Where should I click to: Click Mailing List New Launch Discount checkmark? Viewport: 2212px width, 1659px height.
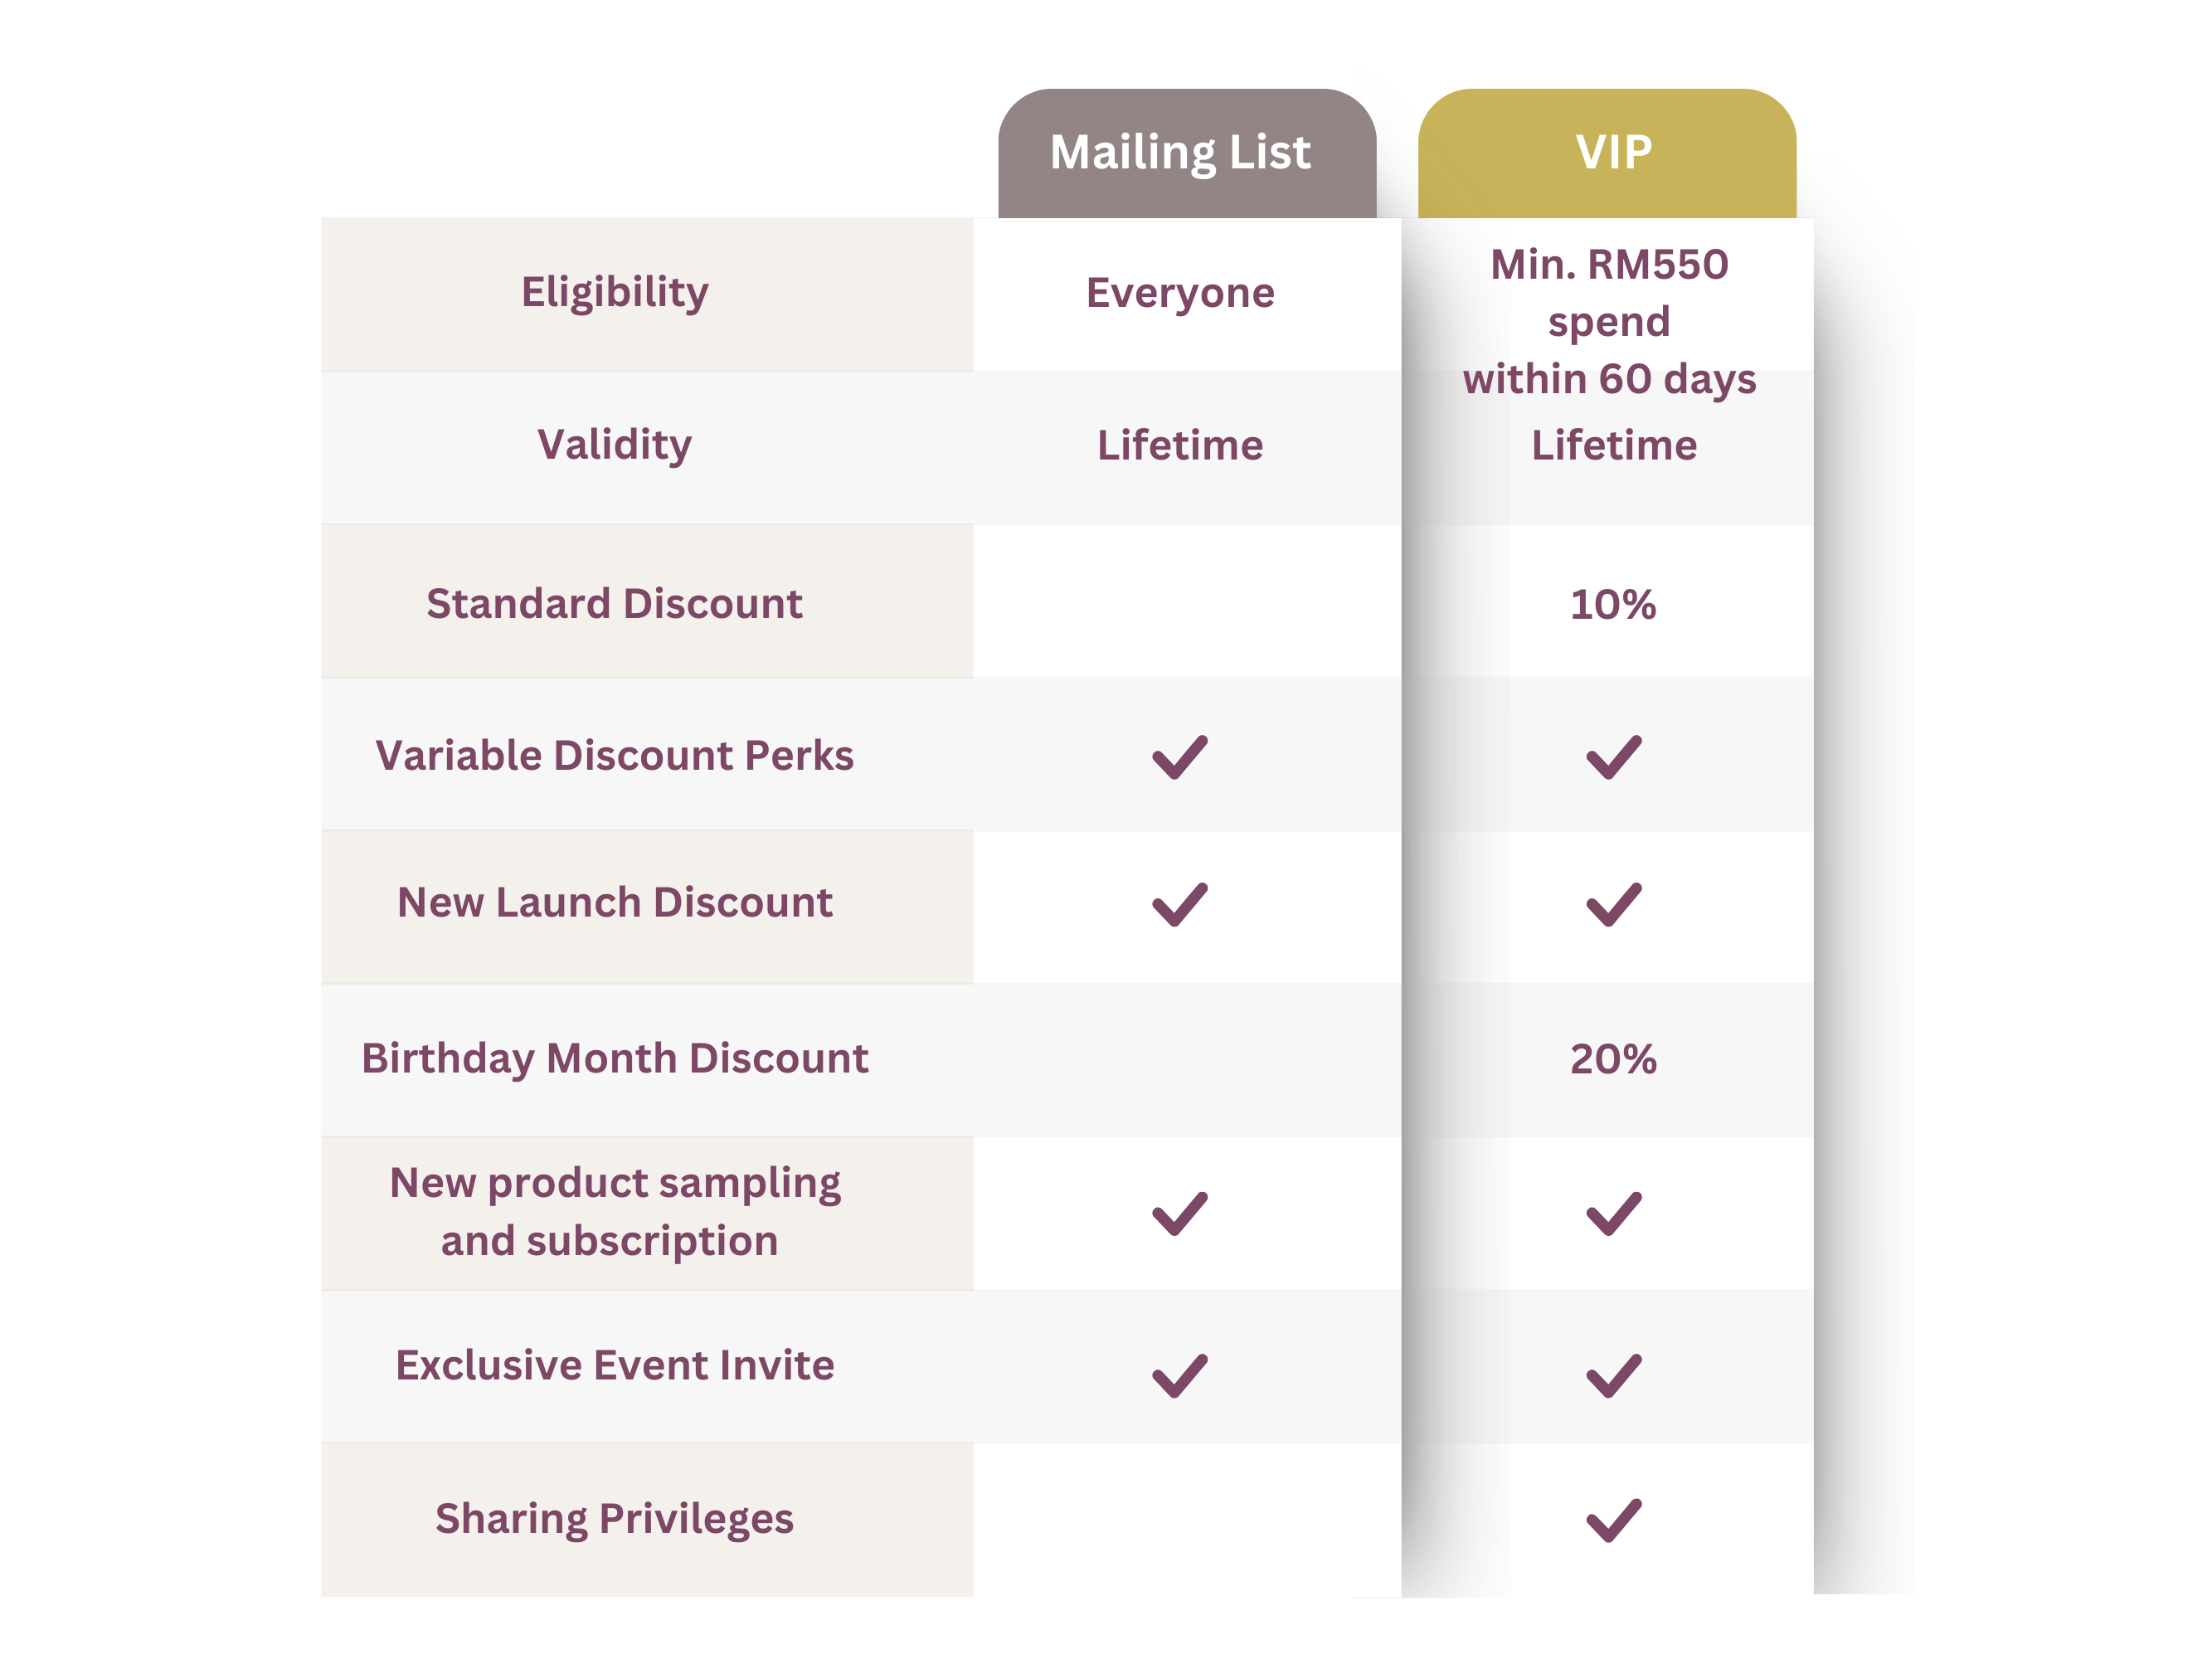(x=1180, y=904)
